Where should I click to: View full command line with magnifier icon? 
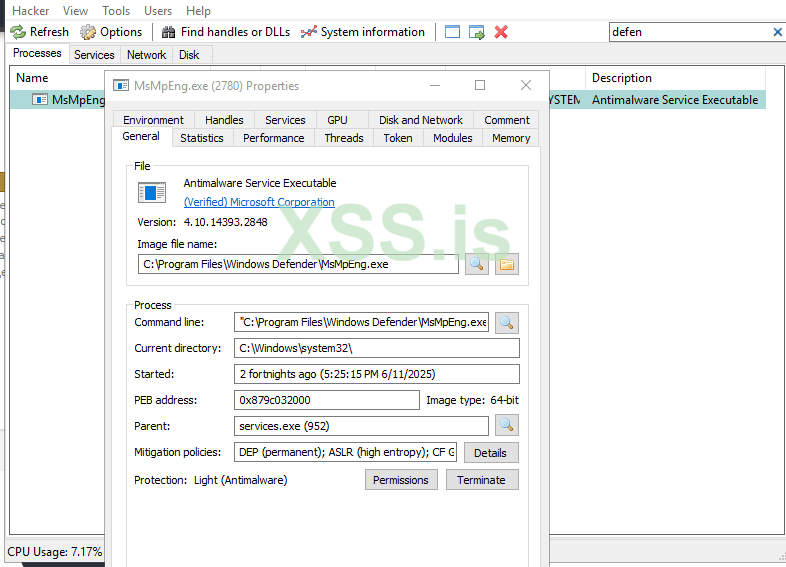507,322
